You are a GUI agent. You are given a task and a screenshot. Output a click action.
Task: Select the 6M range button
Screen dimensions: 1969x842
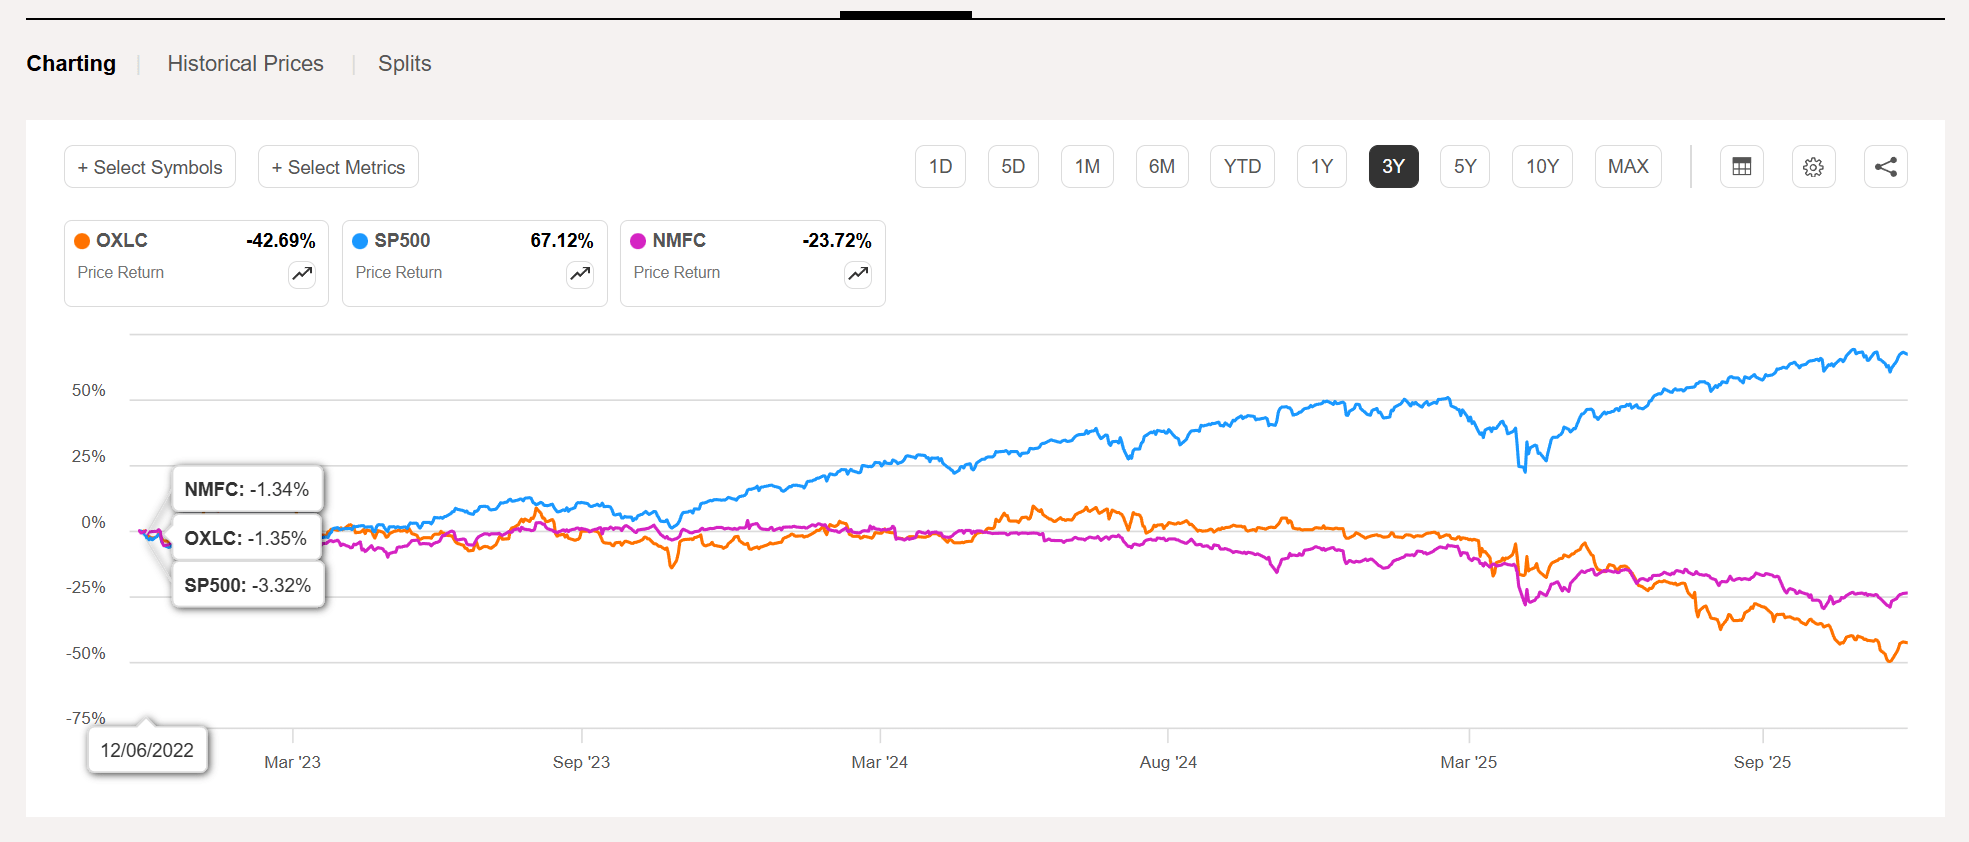click(1161, 167)
